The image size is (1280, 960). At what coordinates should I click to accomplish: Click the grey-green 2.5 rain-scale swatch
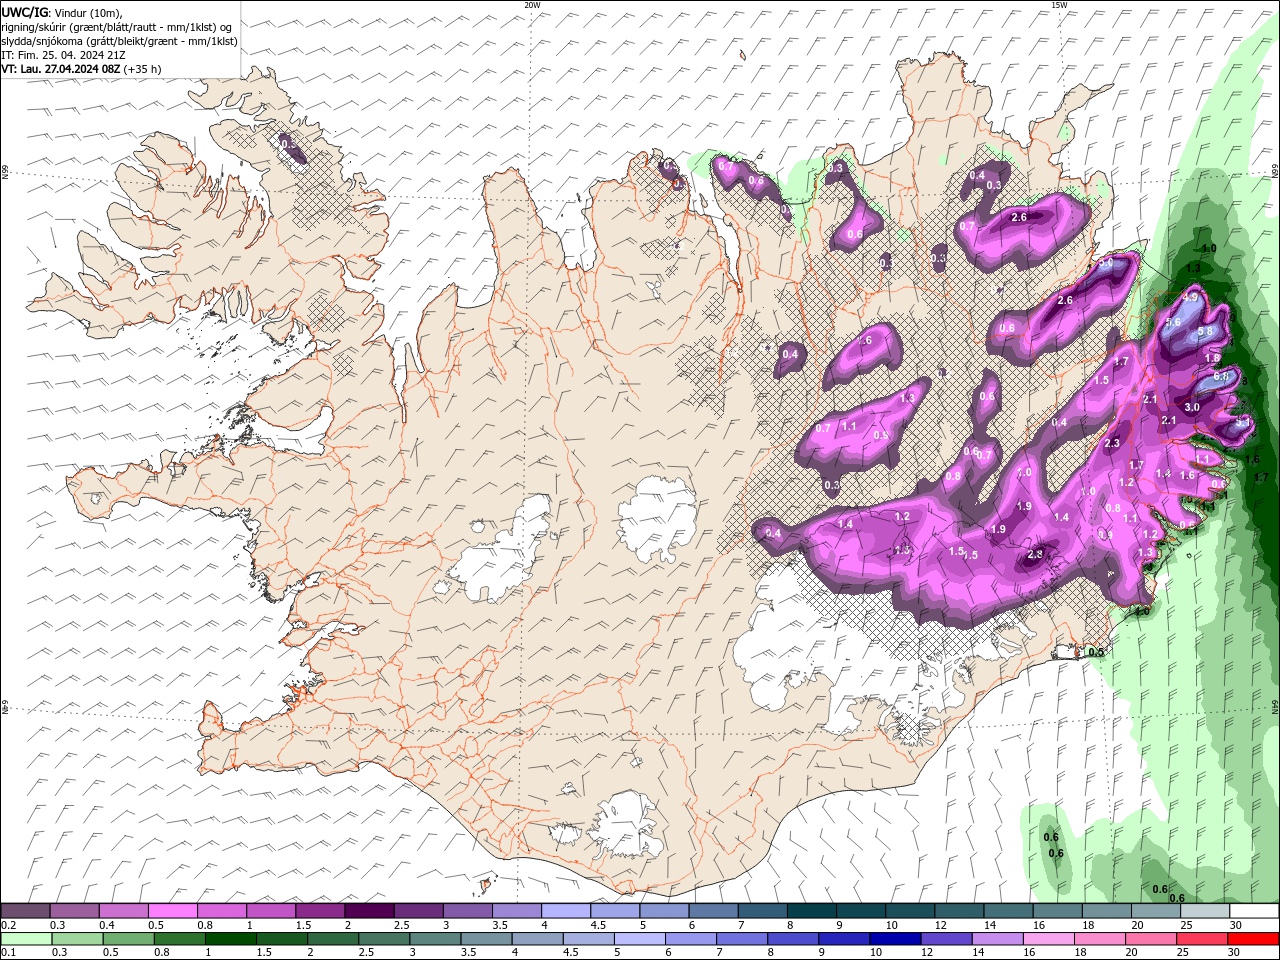(x=384, y=939)
